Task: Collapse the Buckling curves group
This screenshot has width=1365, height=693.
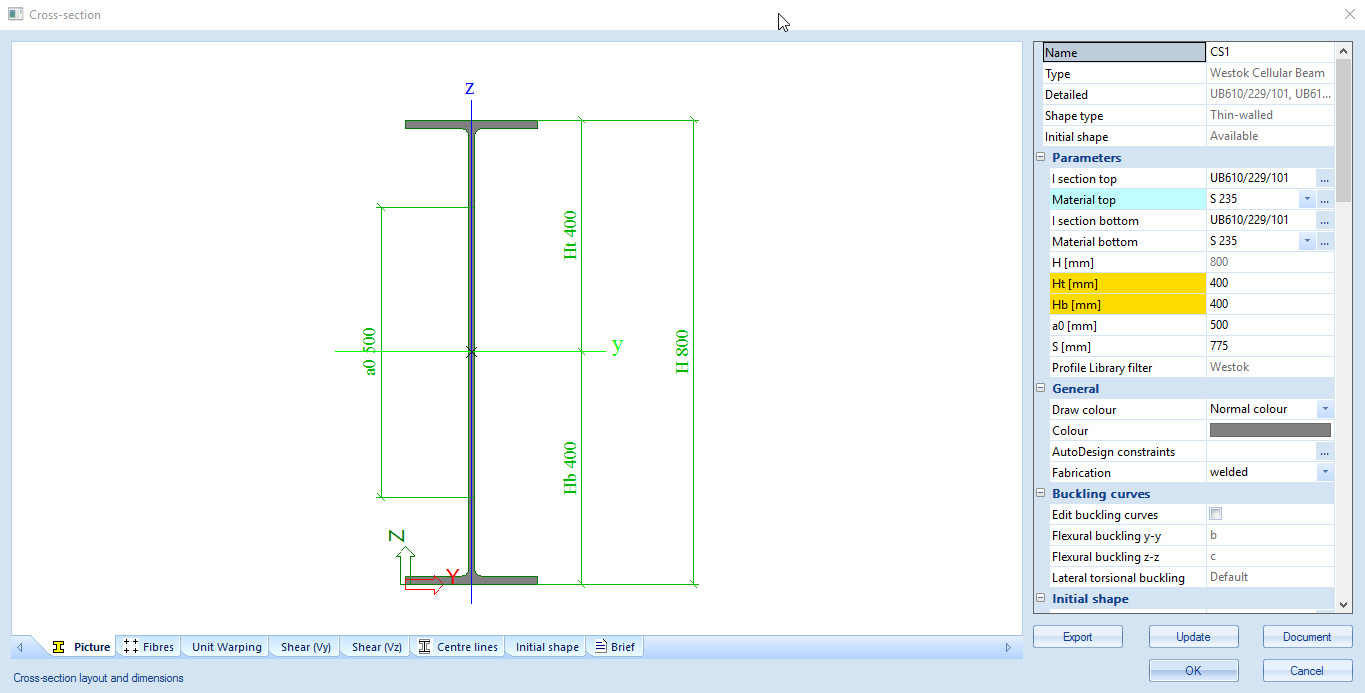Action: 1040,494
